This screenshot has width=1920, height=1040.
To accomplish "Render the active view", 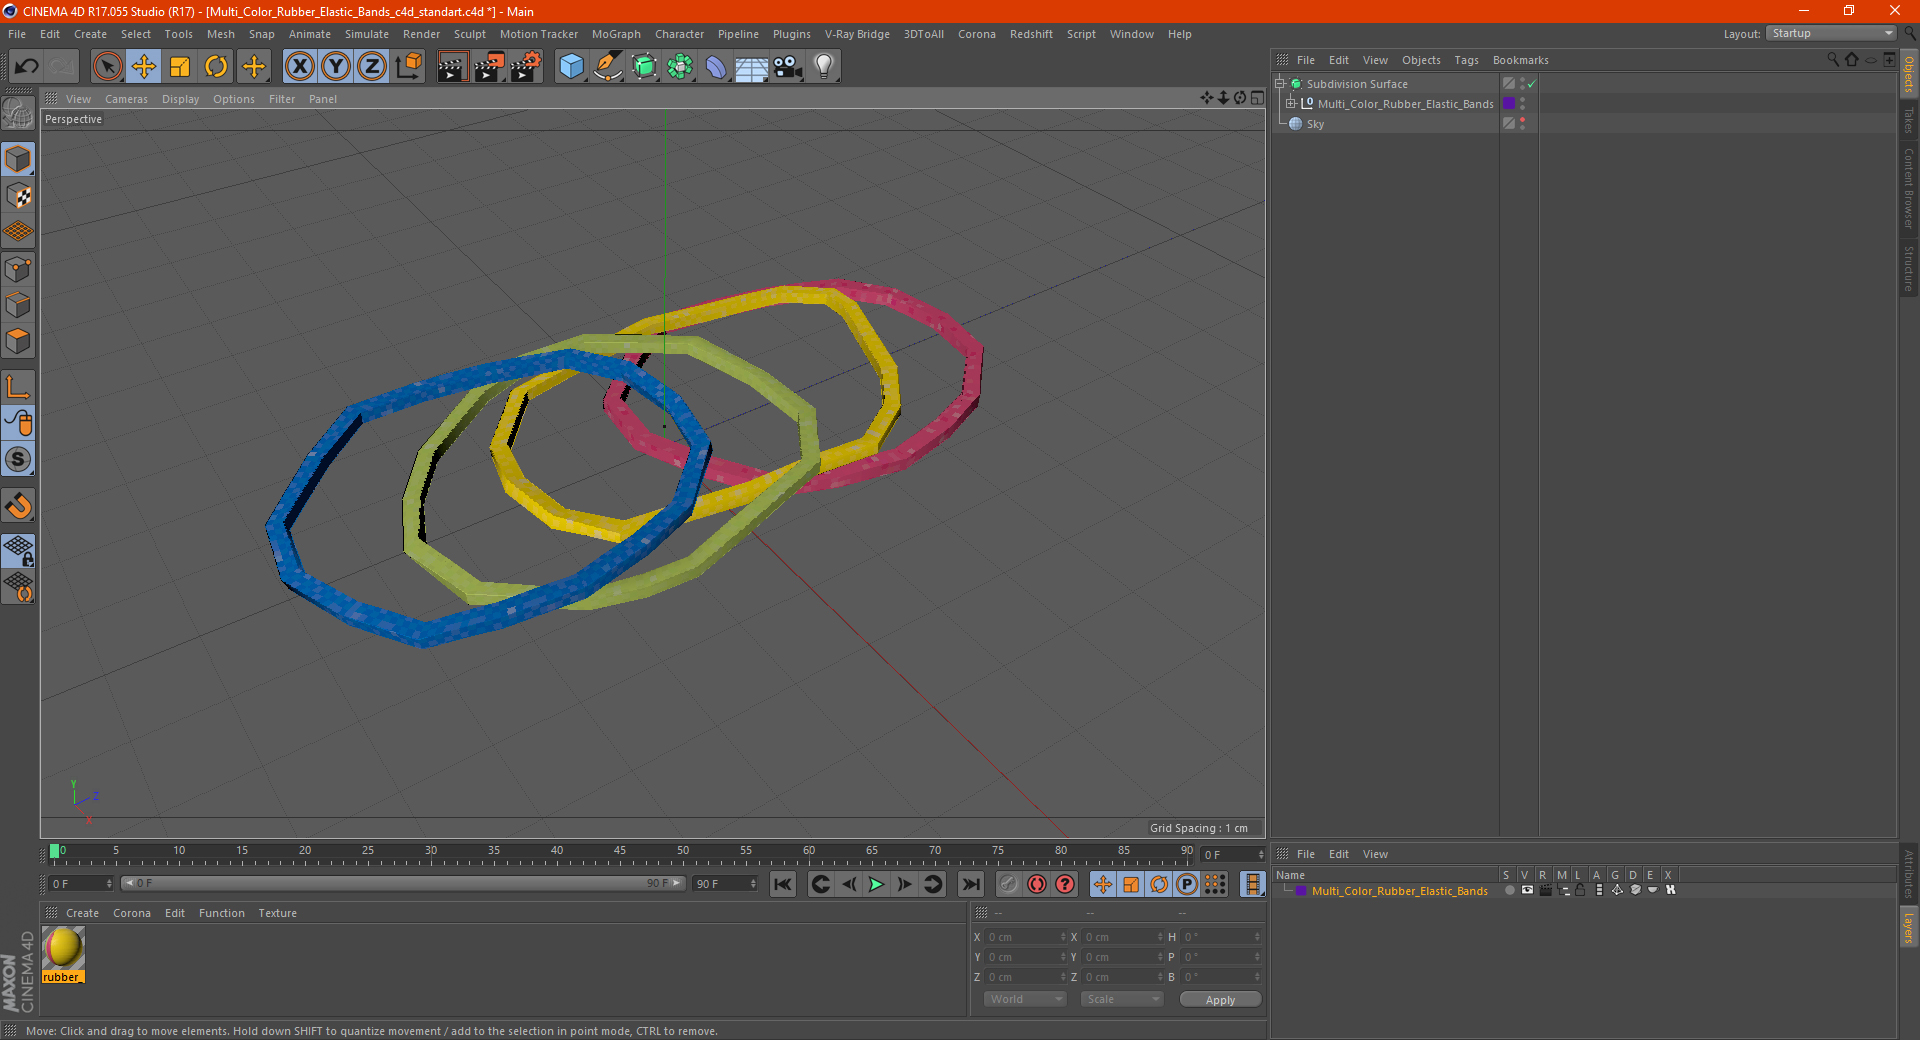I will (452, 67).
